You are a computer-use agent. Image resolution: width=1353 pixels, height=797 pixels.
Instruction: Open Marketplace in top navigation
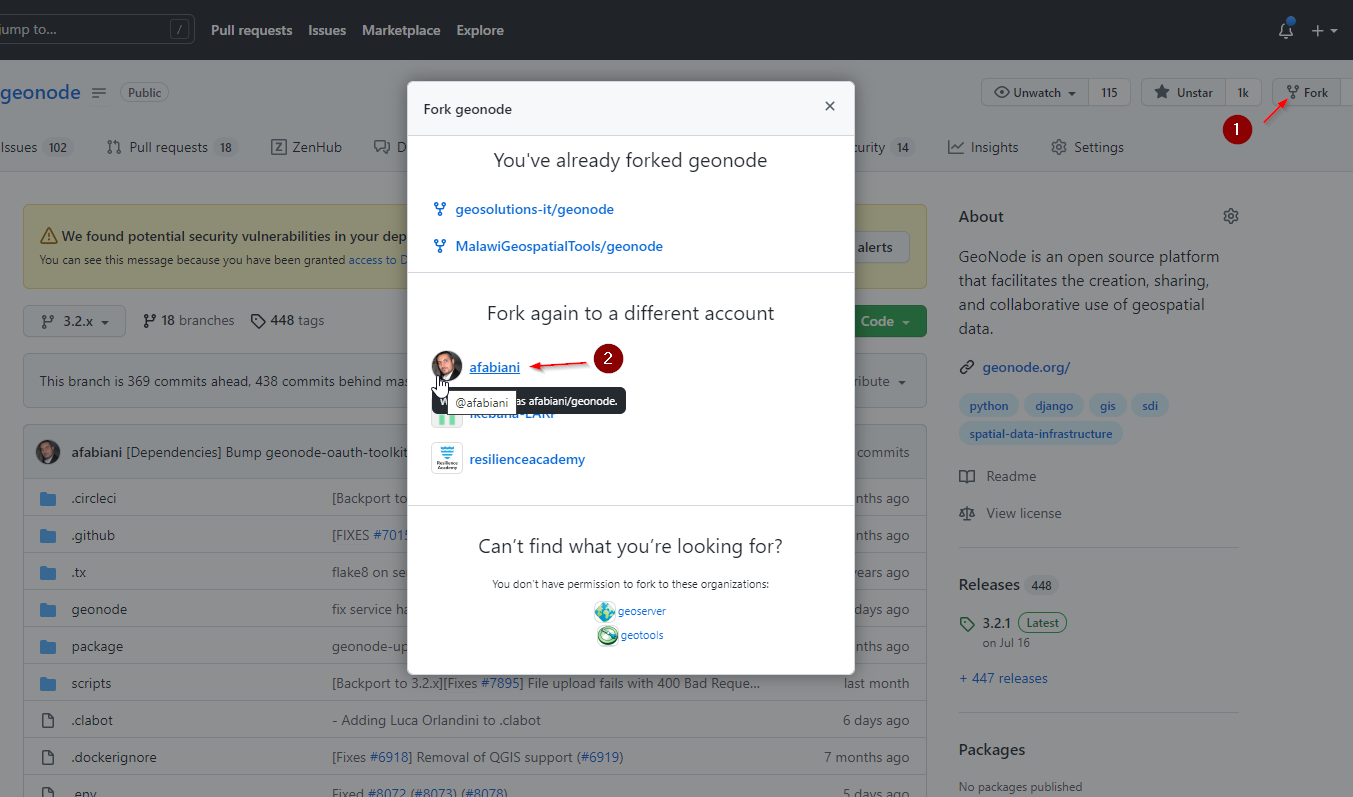(x=401, y=30)
